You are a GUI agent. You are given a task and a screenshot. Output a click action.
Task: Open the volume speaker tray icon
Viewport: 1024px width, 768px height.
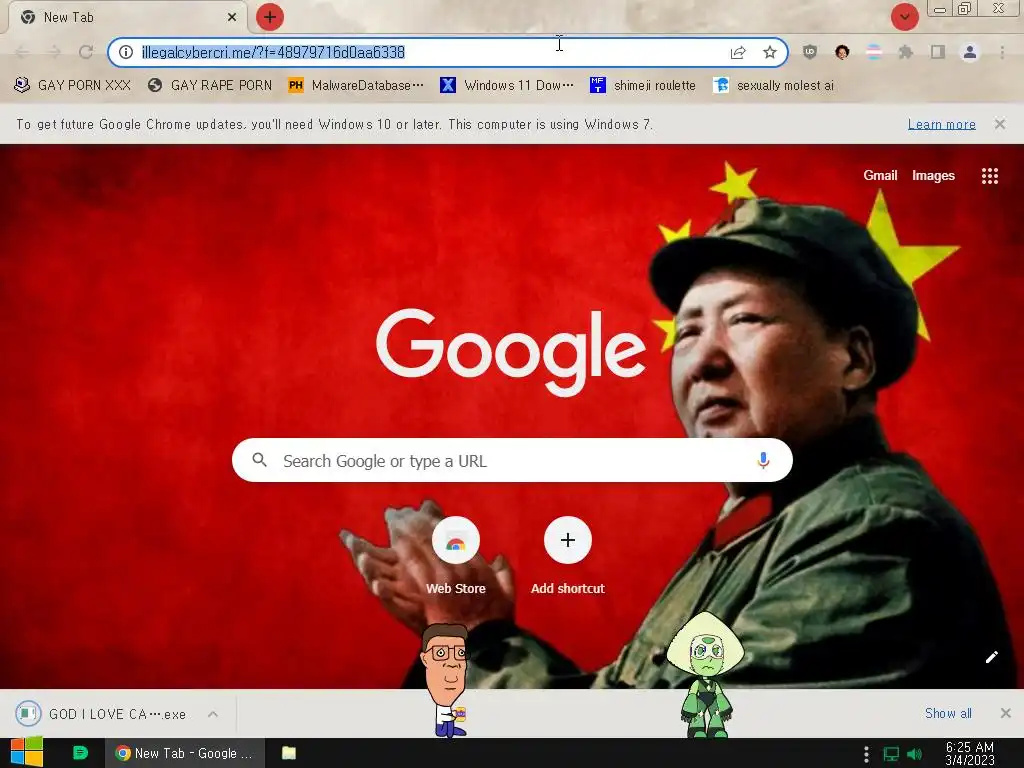(915, 754)
